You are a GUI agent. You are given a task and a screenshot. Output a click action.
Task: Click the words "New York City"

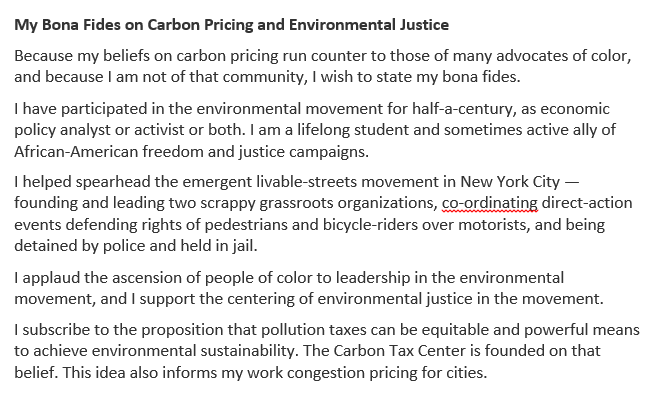pyautogui.click(x=510, y=182)
